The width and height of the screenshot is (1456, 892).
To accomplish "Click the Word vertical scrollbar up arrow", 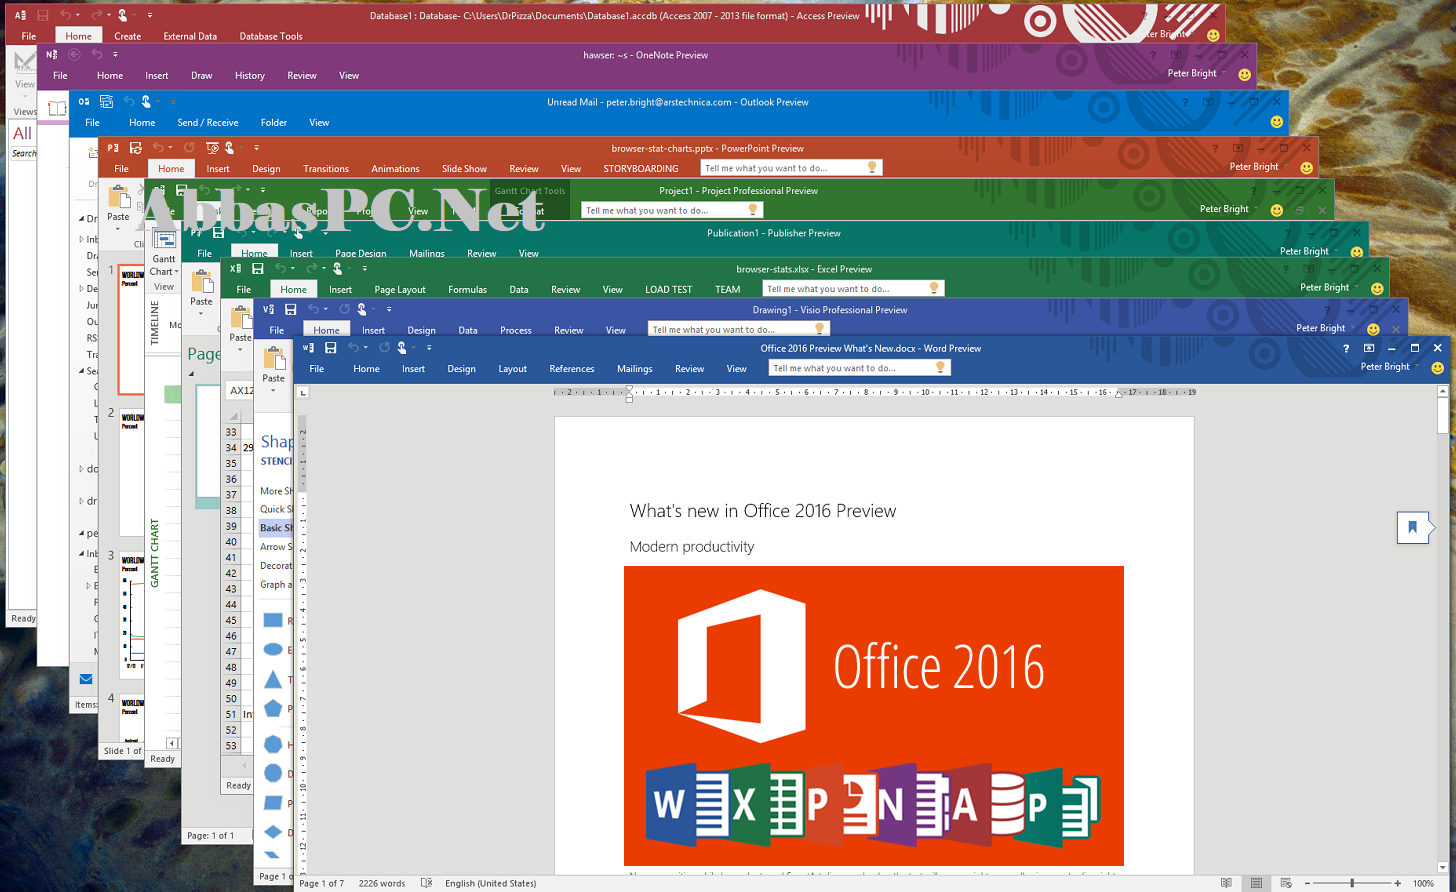I will (1442, 392).
